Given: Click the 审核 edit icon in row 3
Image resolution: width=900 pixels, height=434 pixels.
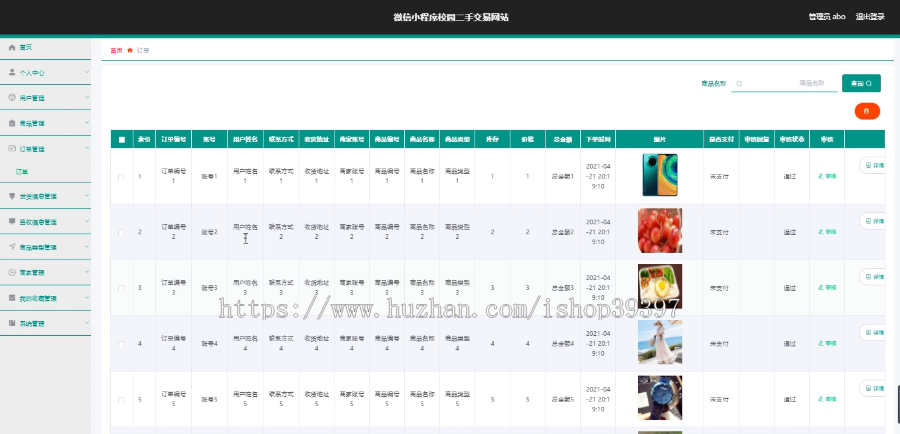Looking at the screenshot, I should coord(821,288).
